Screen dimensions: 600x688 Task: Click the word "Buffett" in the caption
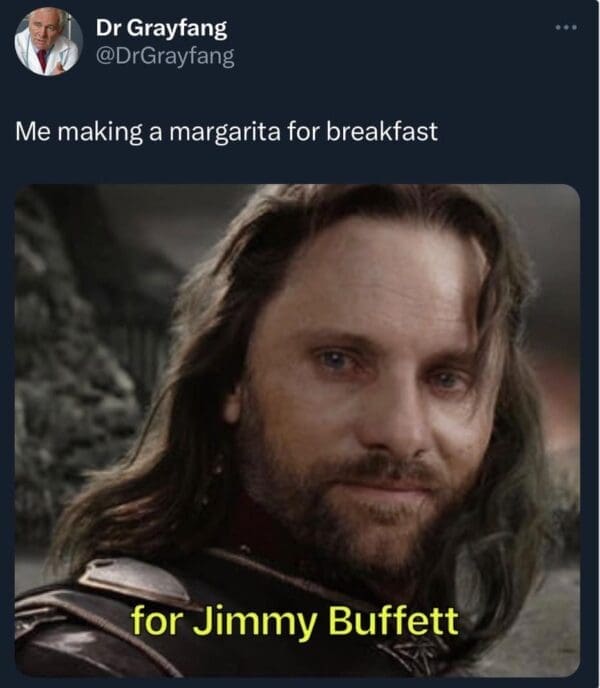[394, 620]
